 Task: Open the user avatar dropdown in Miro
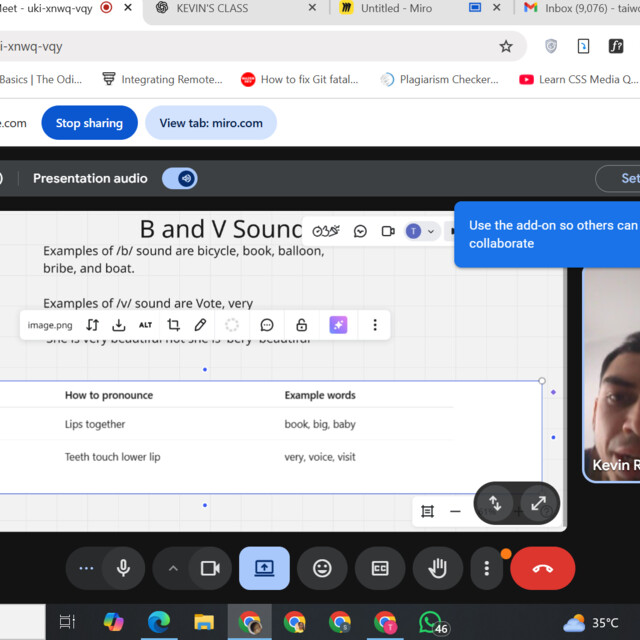(x=420, y=231)
